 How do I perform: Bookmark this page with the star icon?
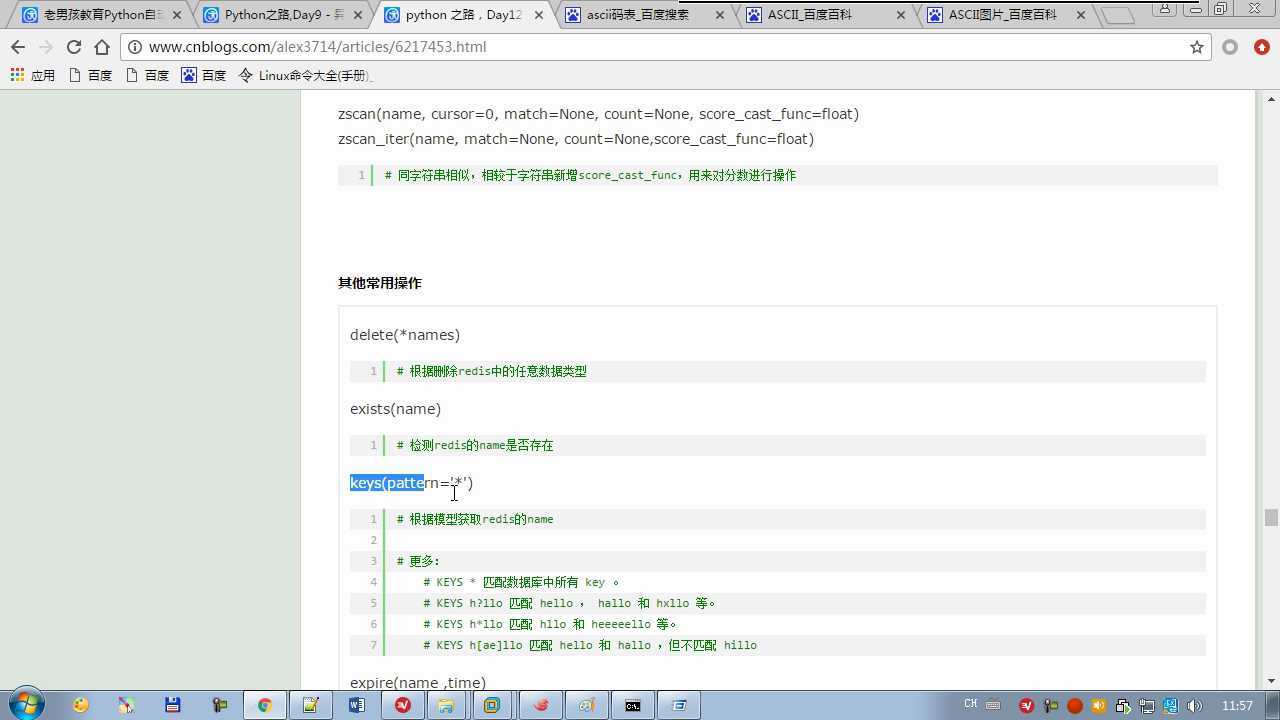1196,47
